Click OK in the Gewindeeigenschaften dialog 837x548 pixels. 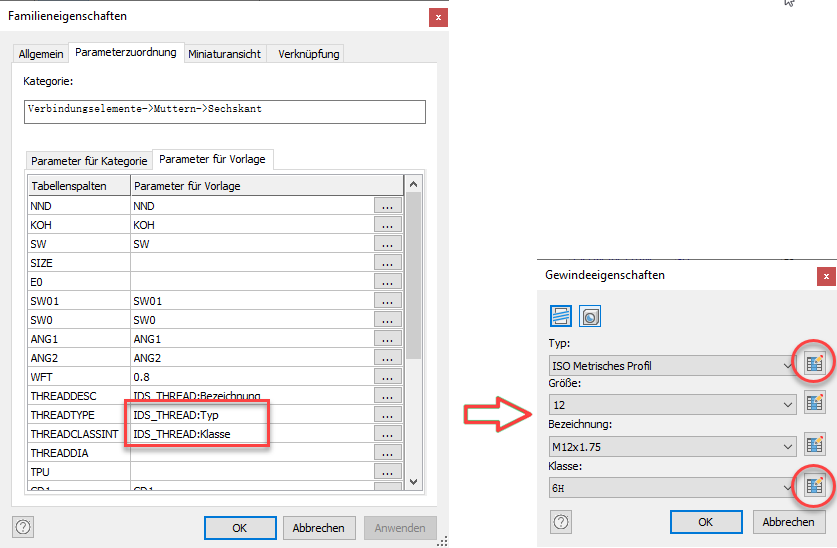[706, 521]
